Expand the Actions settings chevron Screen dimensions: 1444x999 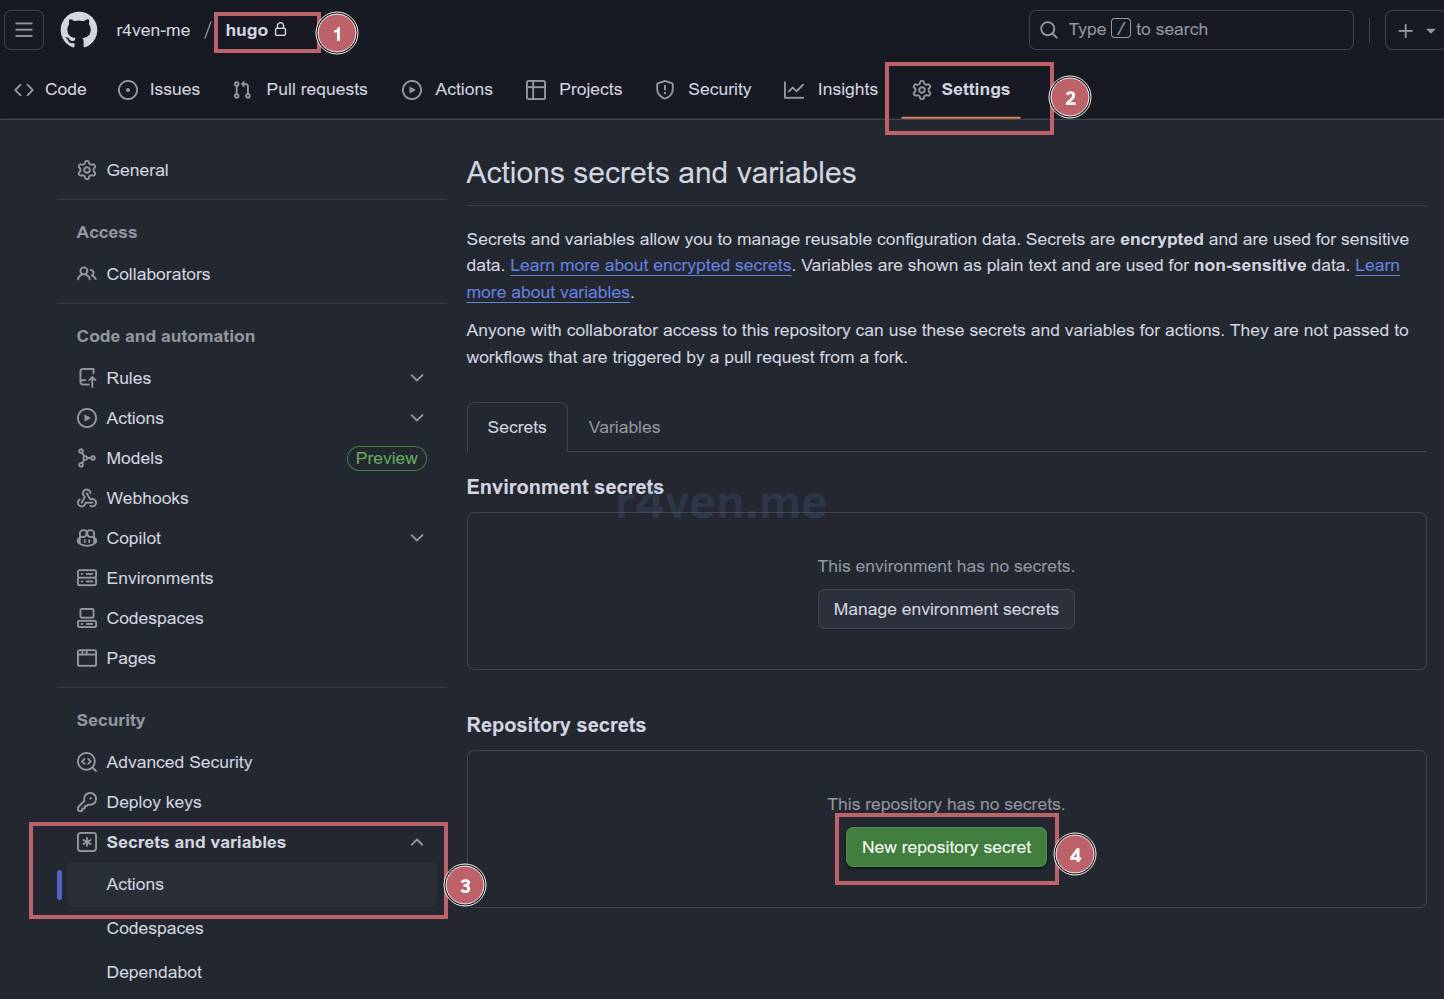click(417, 418)
